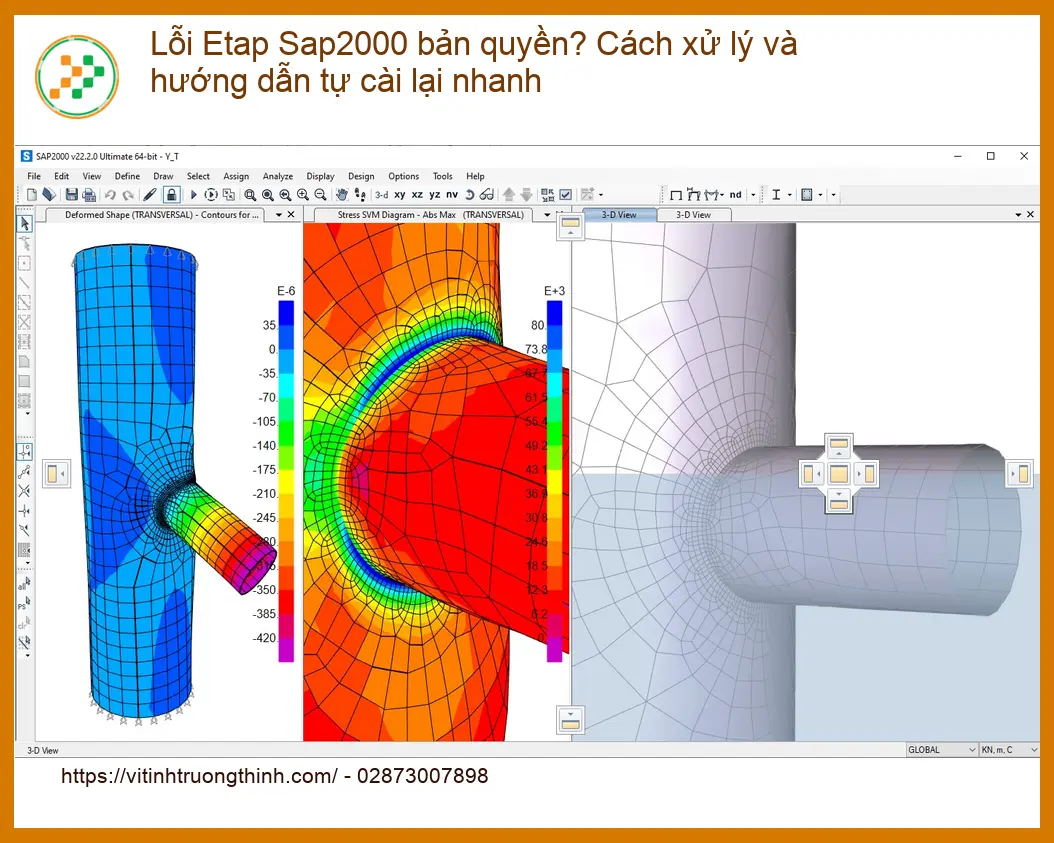Switch to the xy plane view

tap(400, 195)
